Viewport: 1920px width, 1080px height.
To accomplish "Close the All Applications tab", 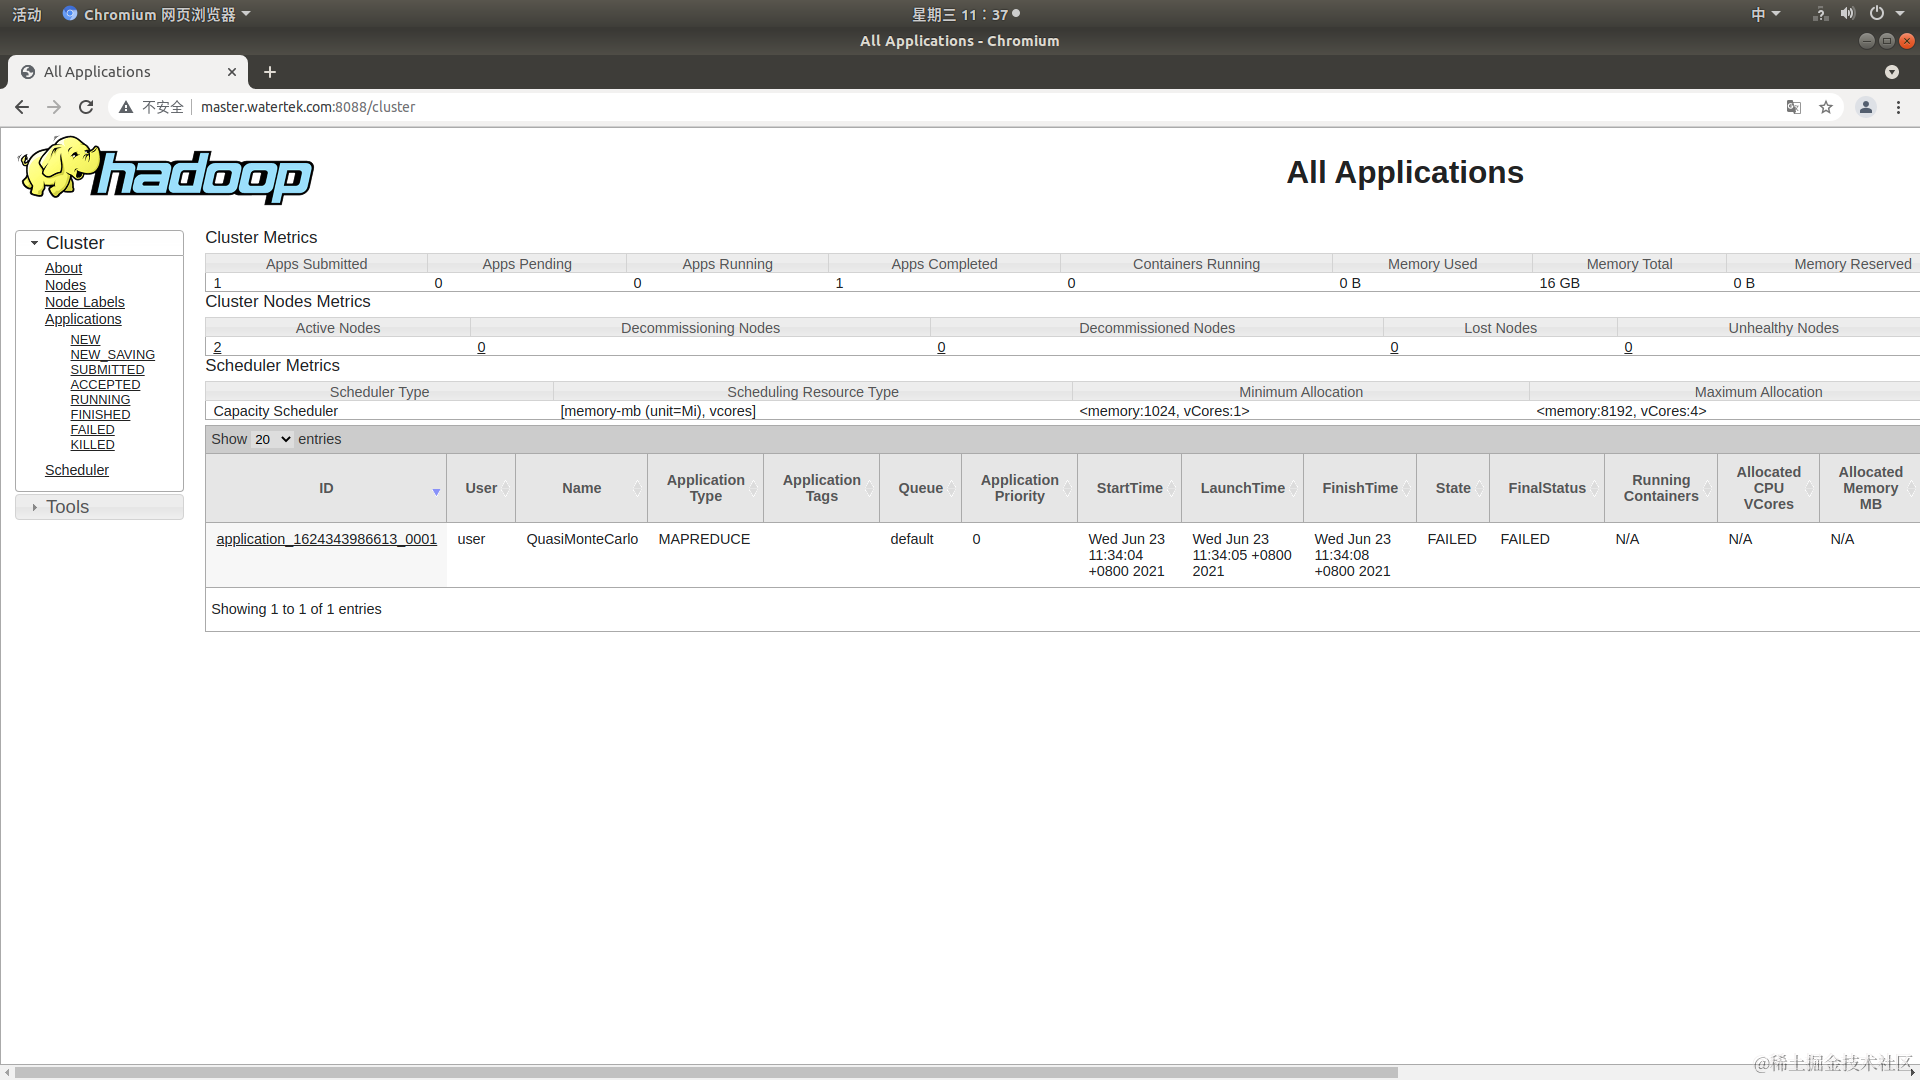I will tap(232, 72).
